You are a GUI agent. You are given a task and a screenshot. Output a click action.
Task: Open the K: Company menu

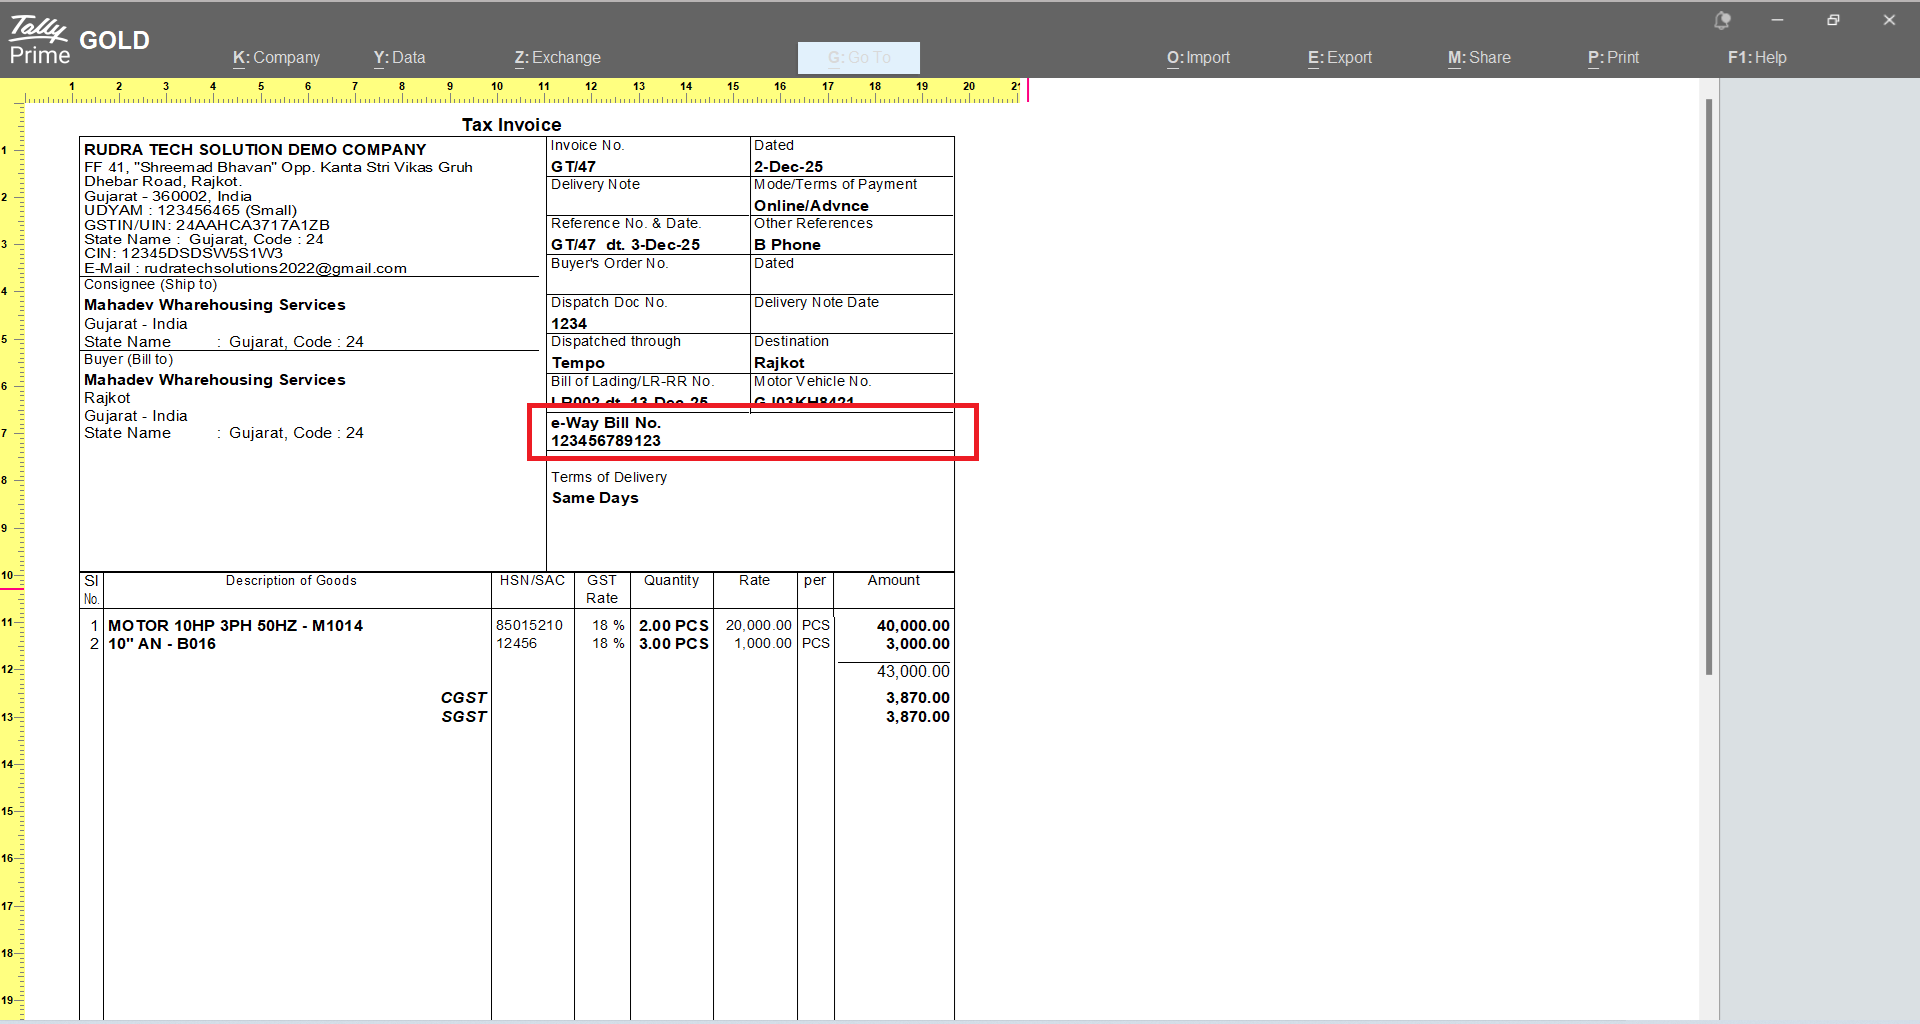pos(276,58)
